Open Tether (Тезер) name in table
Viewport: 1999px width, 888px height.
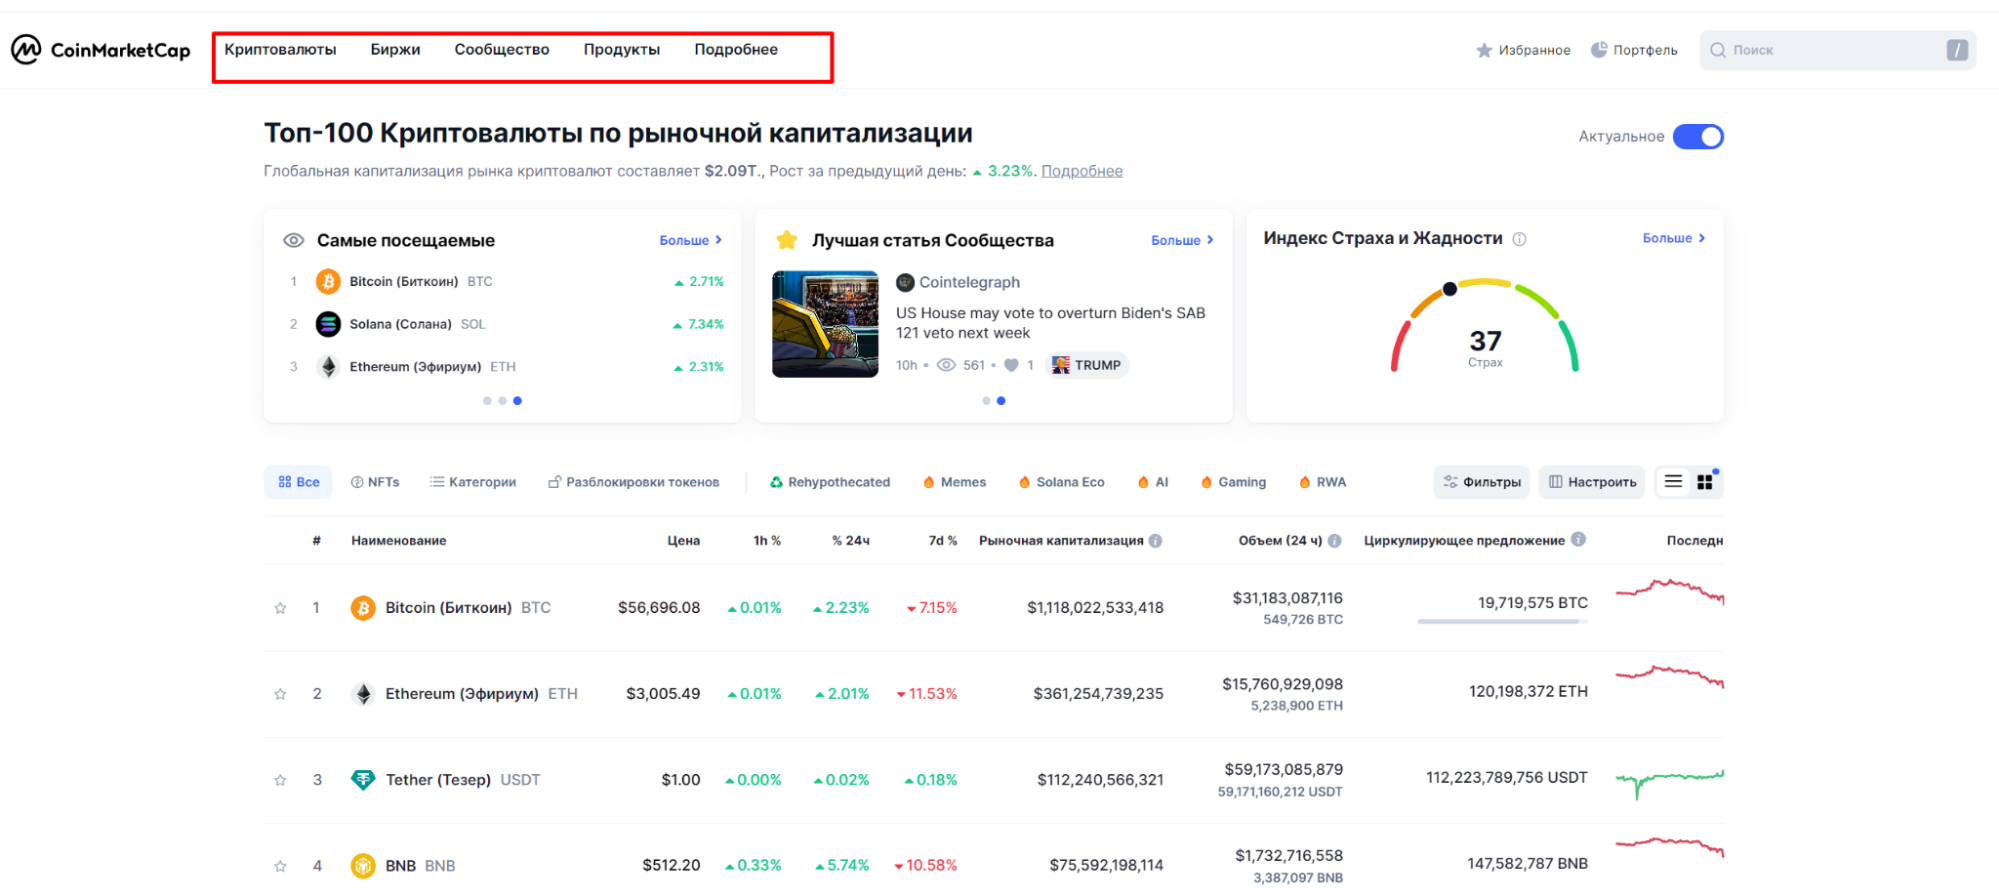pos(438,780)
